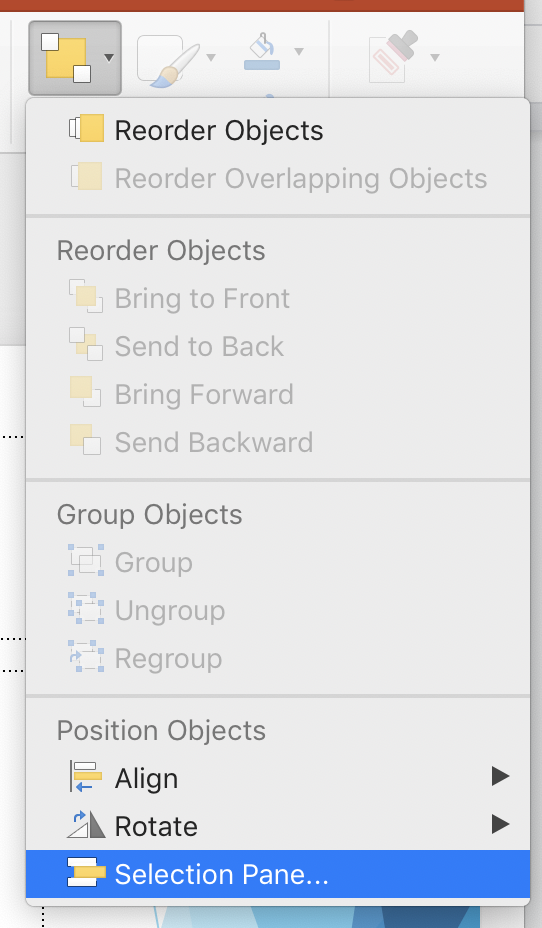The height and width of the screenshot is (928, 542).
Task: Expand the Quick Styles dropdown arrow
Action: click(x=211, y=57)
